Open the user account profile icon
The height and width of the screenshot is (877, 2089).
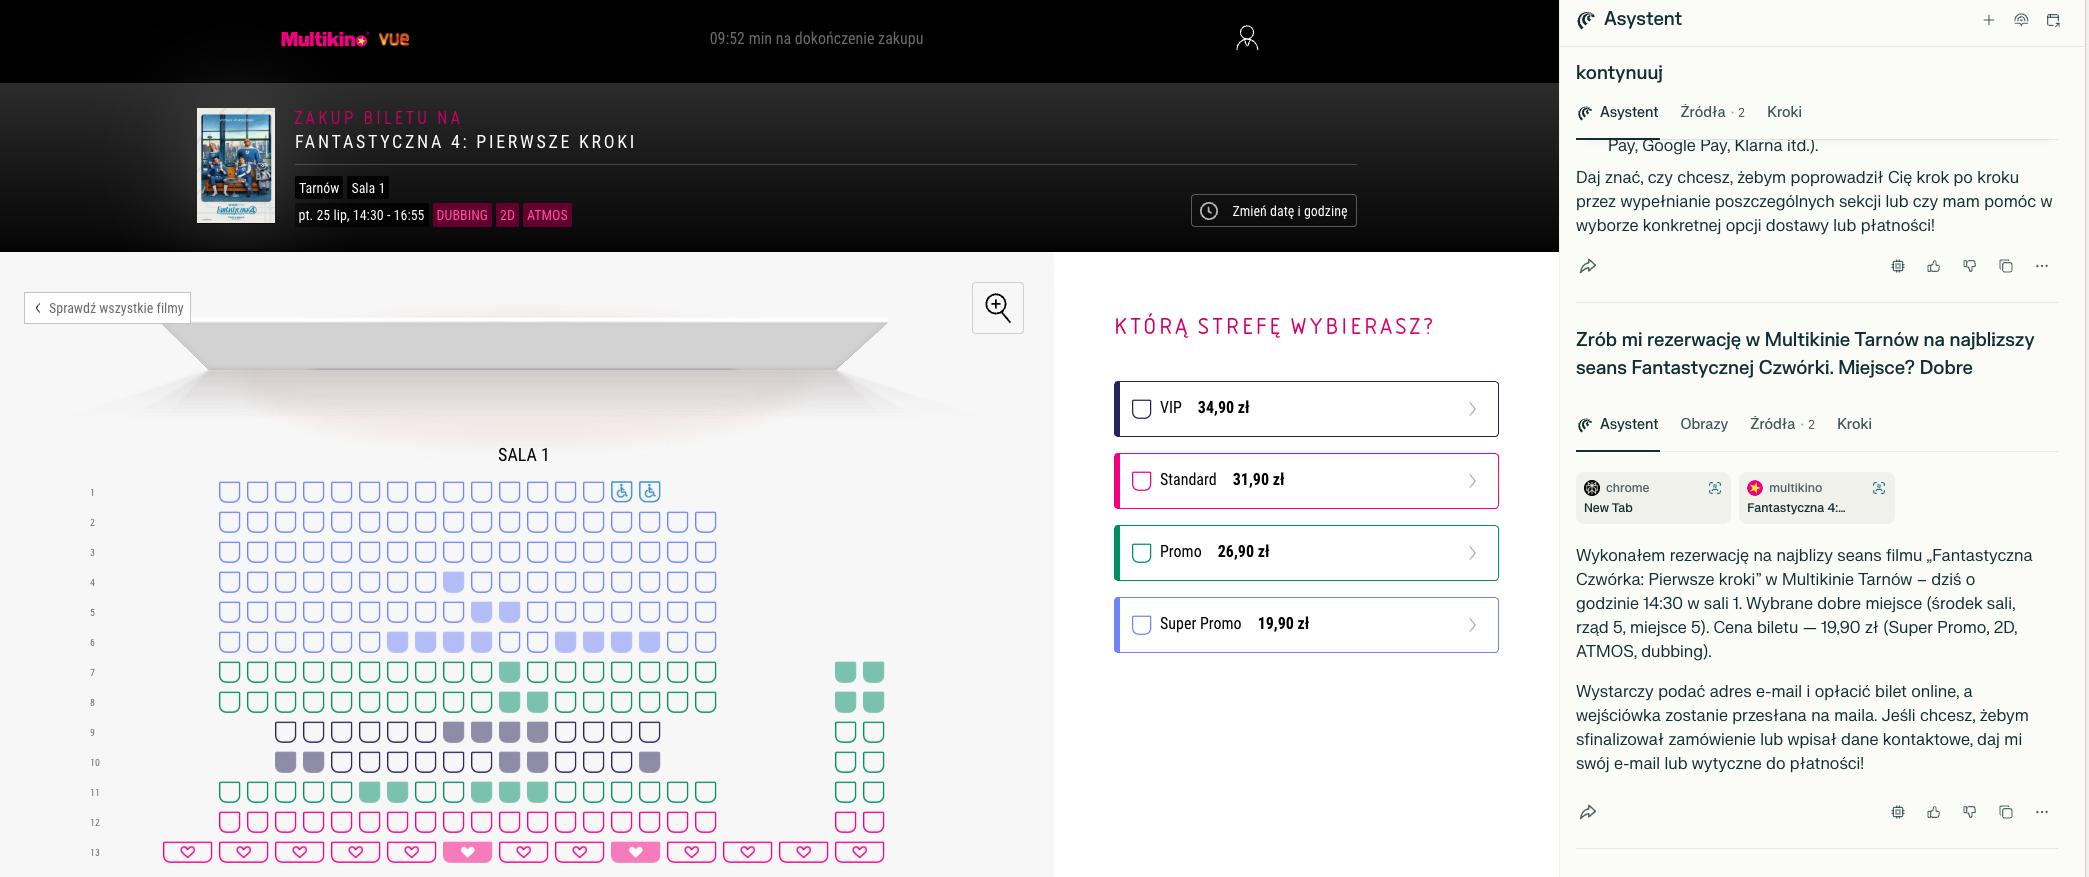click(x=1246, y=38)
